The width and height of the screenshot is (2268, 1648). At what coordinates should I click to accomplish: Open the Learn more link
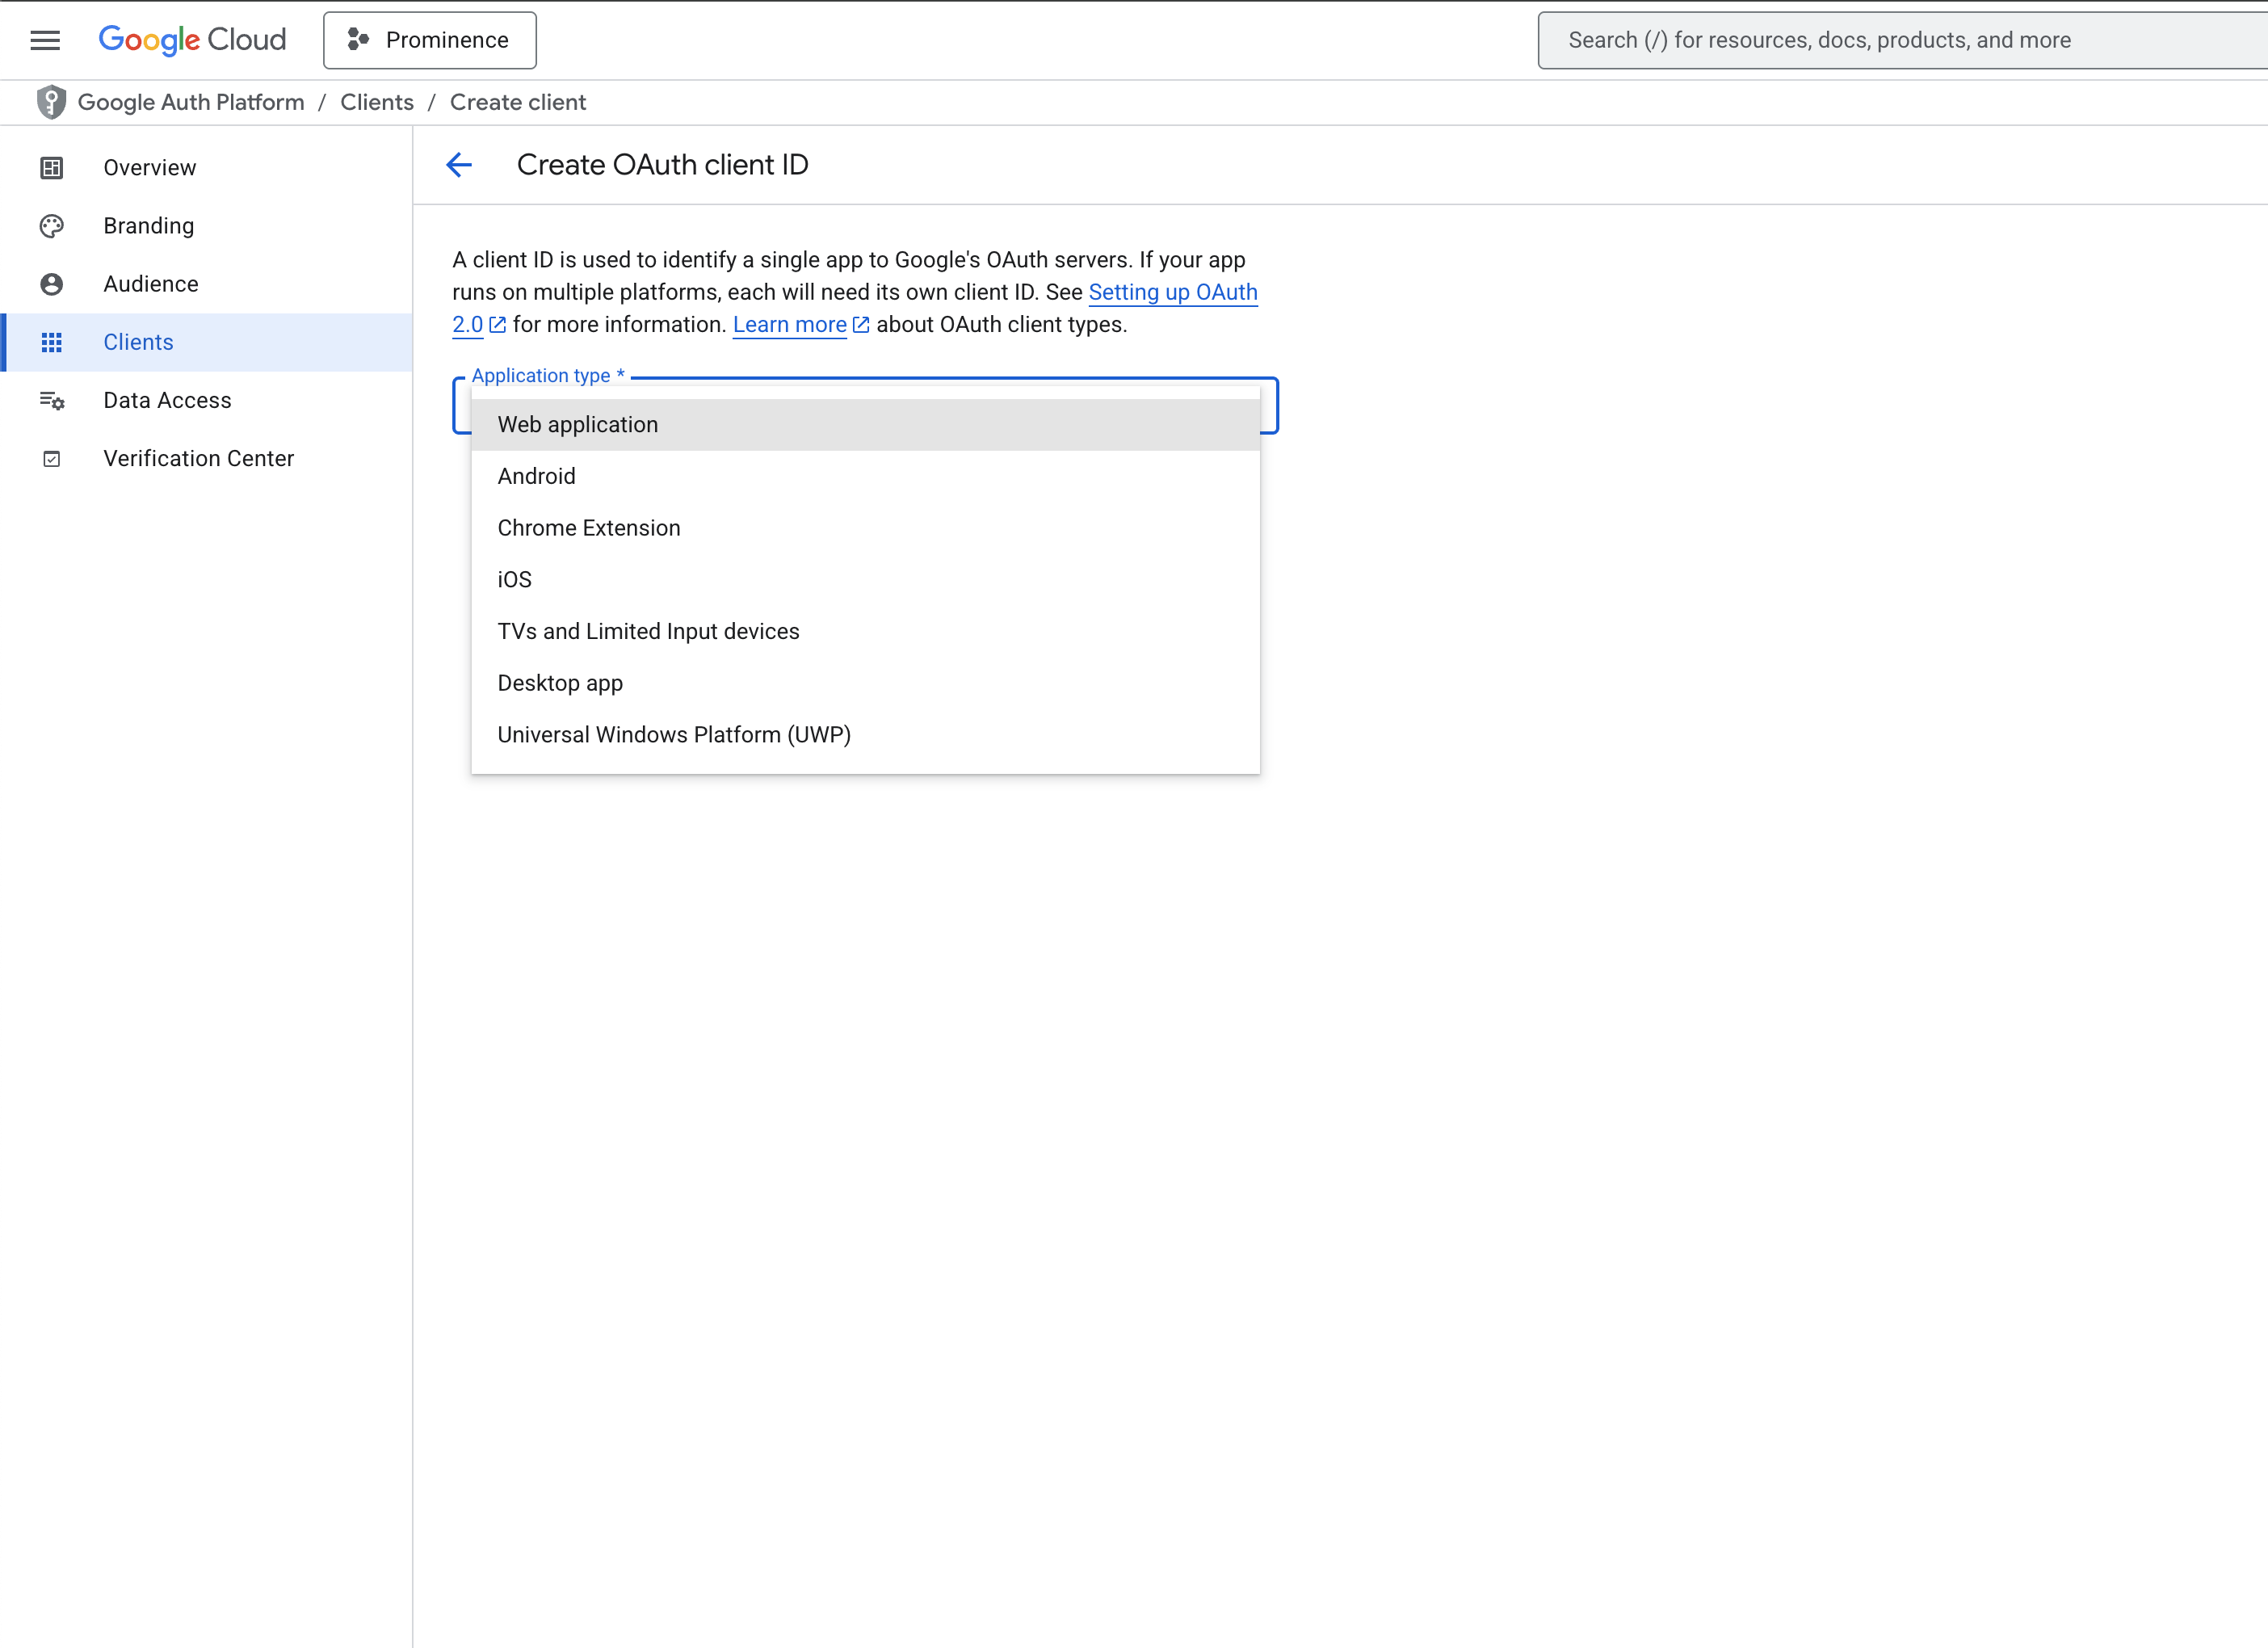(x=790, y=324)
